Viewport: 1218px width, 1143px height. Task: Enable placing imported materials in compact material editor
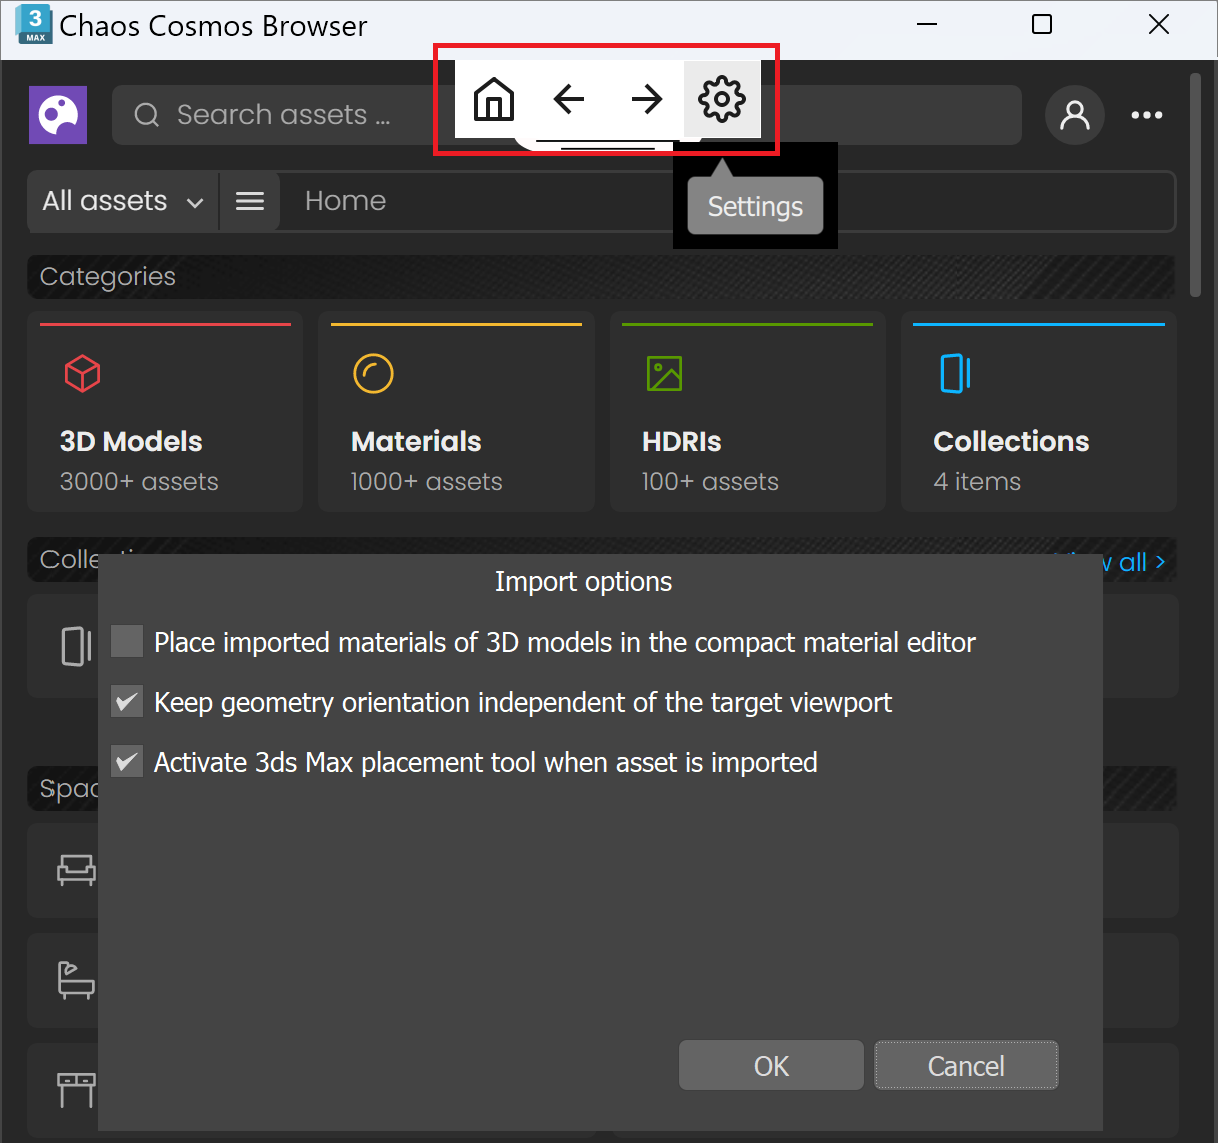[126, 641]
